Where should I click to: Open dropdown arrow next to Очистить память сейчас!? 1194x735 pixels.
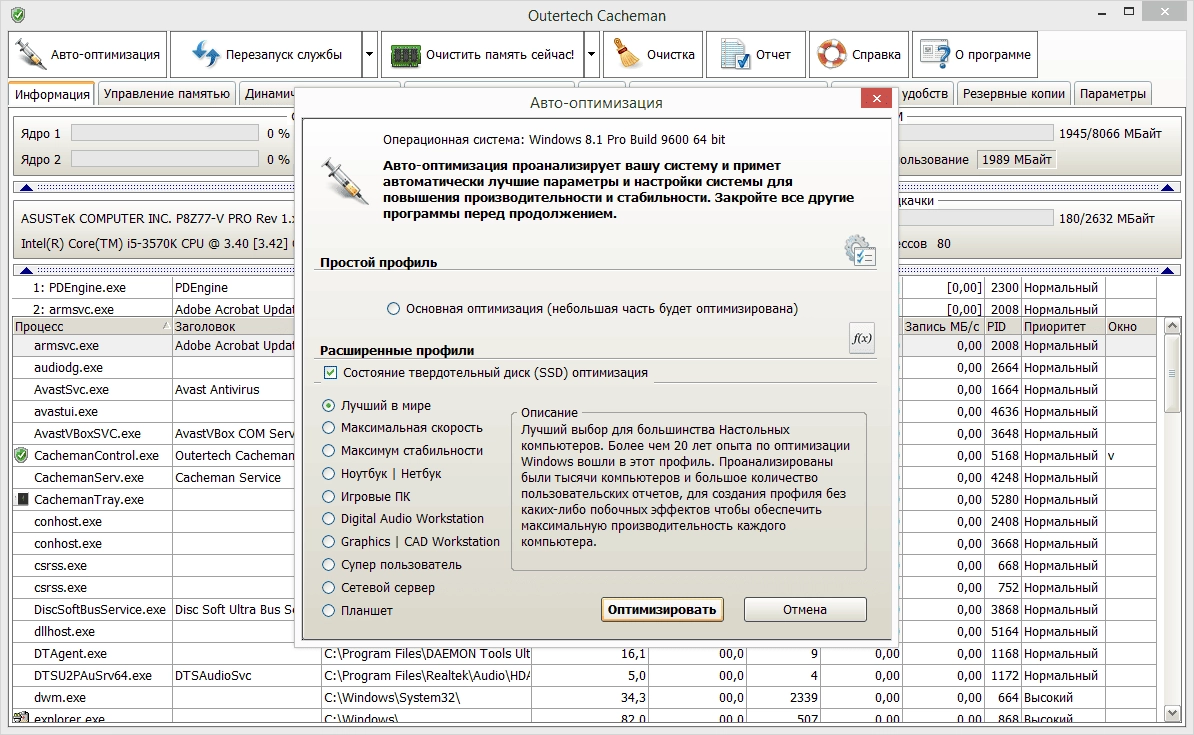coord(592,55)
